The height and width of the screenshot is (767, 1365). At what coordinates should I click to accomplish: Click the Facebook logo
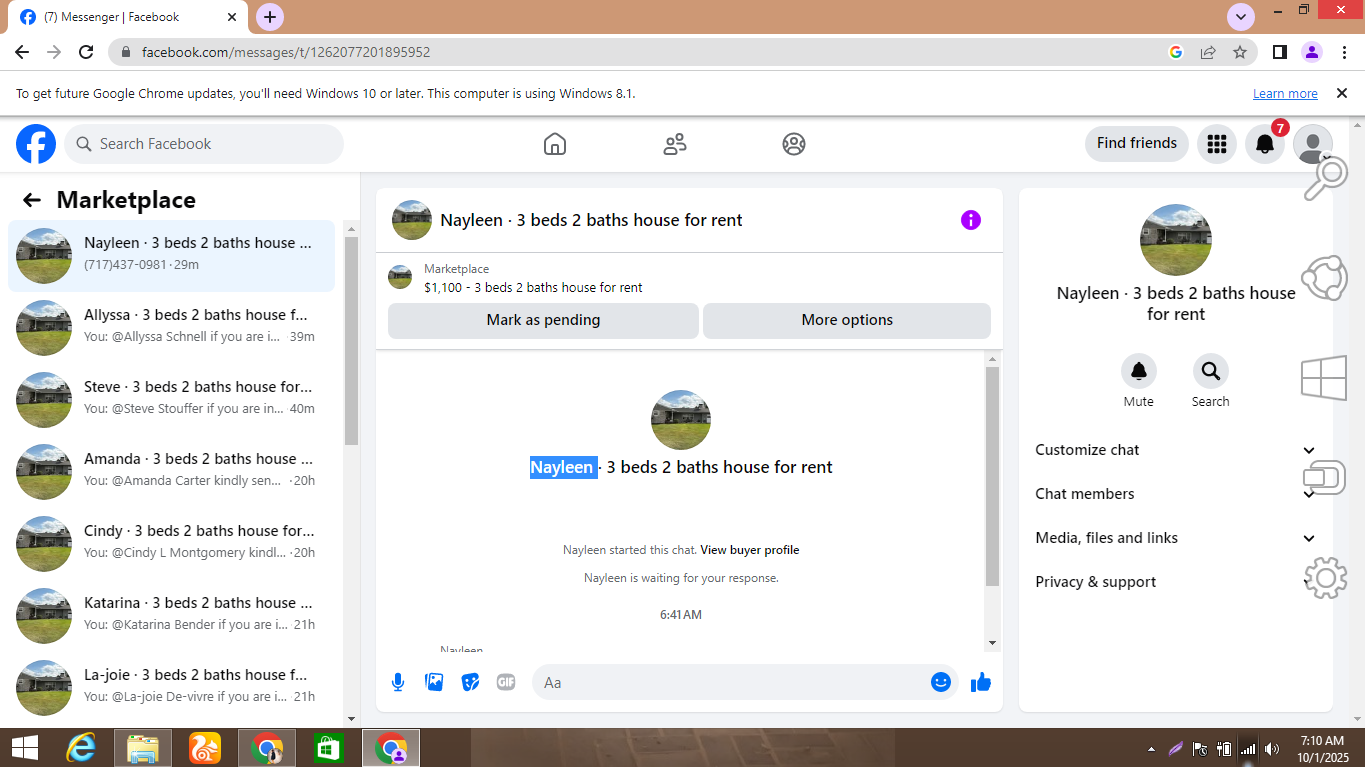point(36,144)
